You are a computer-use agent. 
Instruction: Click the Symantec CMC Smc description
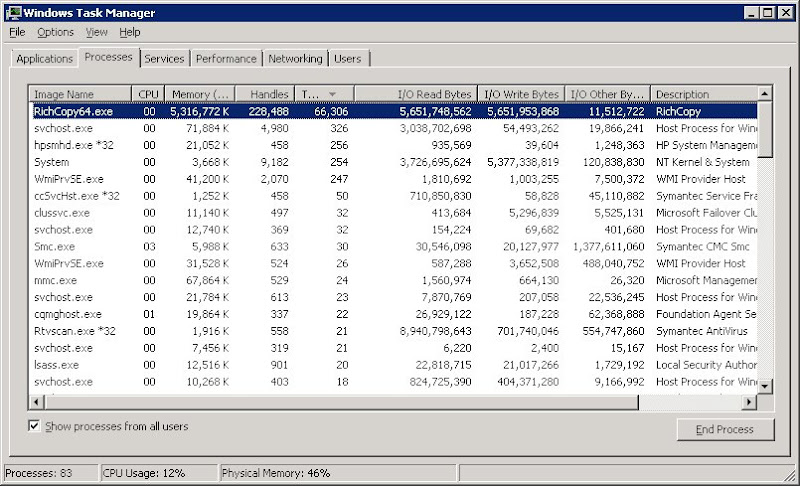(703, 246)
